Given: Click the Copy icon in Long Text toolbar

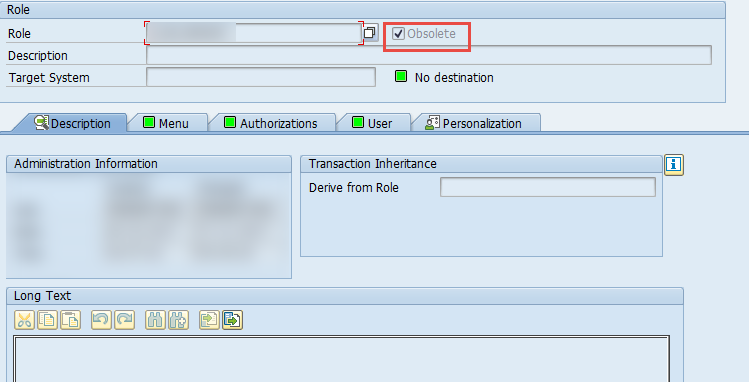Looking at the screenshot, I should [x=47, y=320].
